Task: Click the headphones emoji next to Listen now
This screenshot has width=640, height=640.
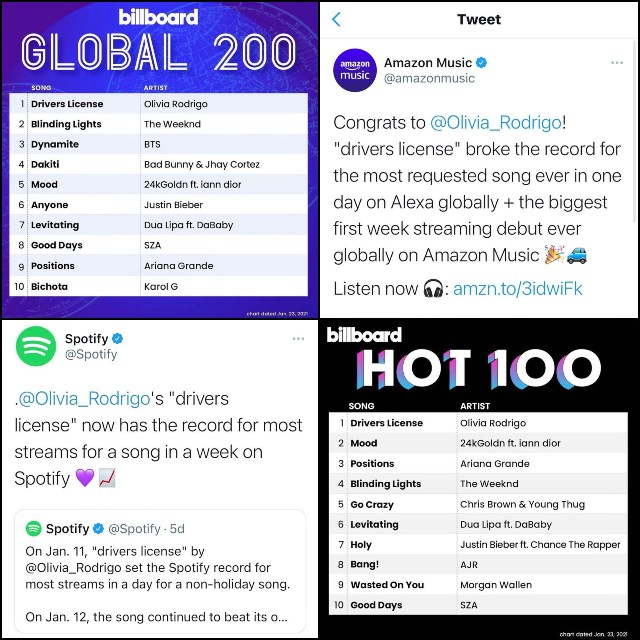Action: point(433,289)
